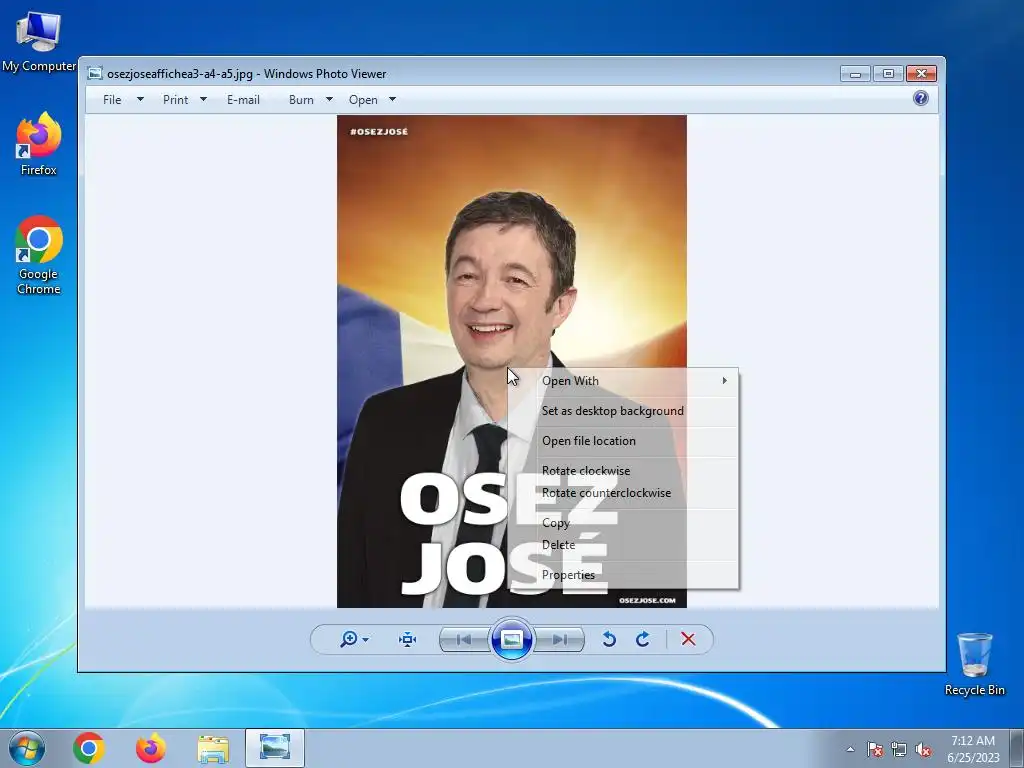
Task: Click the E-mail toolbar button
Action: 244,100
